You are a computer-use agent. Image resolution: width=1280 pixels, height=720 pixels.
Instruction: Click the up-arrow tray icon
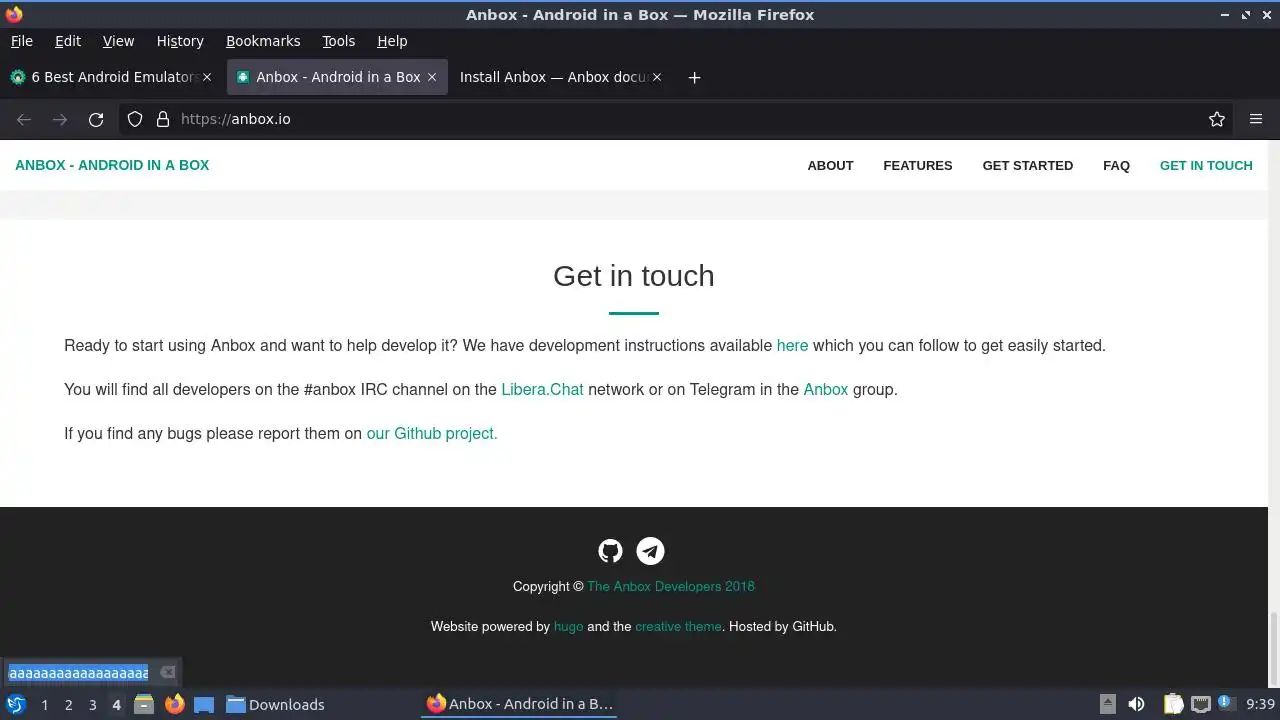coord(1107,704)
